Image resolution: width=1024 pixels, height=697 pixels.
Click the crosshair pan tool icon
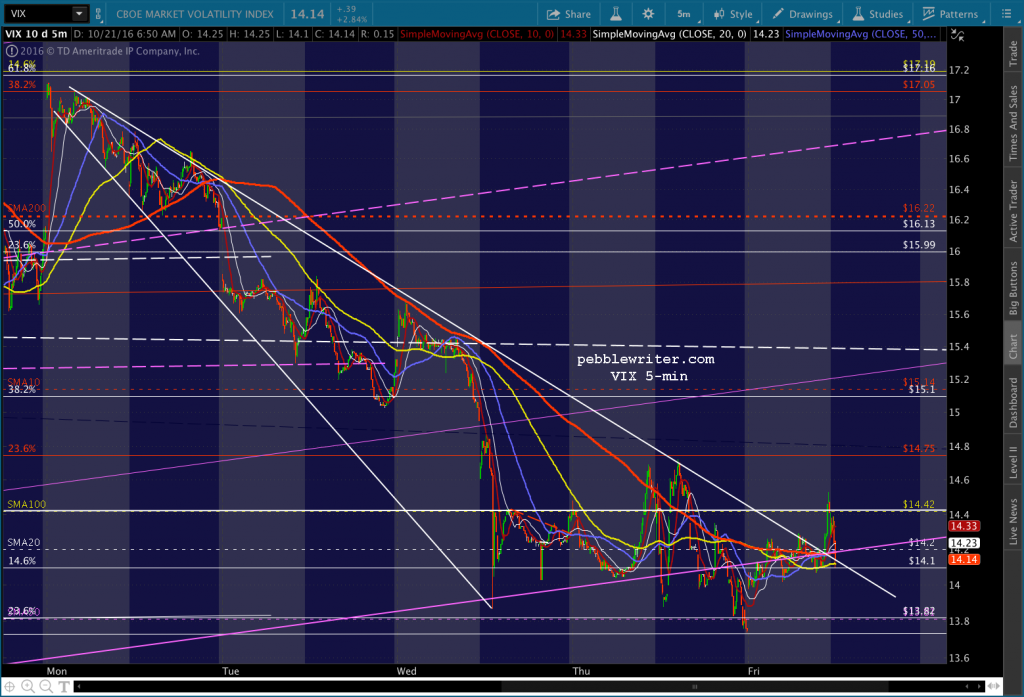click(x=10, y=687)
